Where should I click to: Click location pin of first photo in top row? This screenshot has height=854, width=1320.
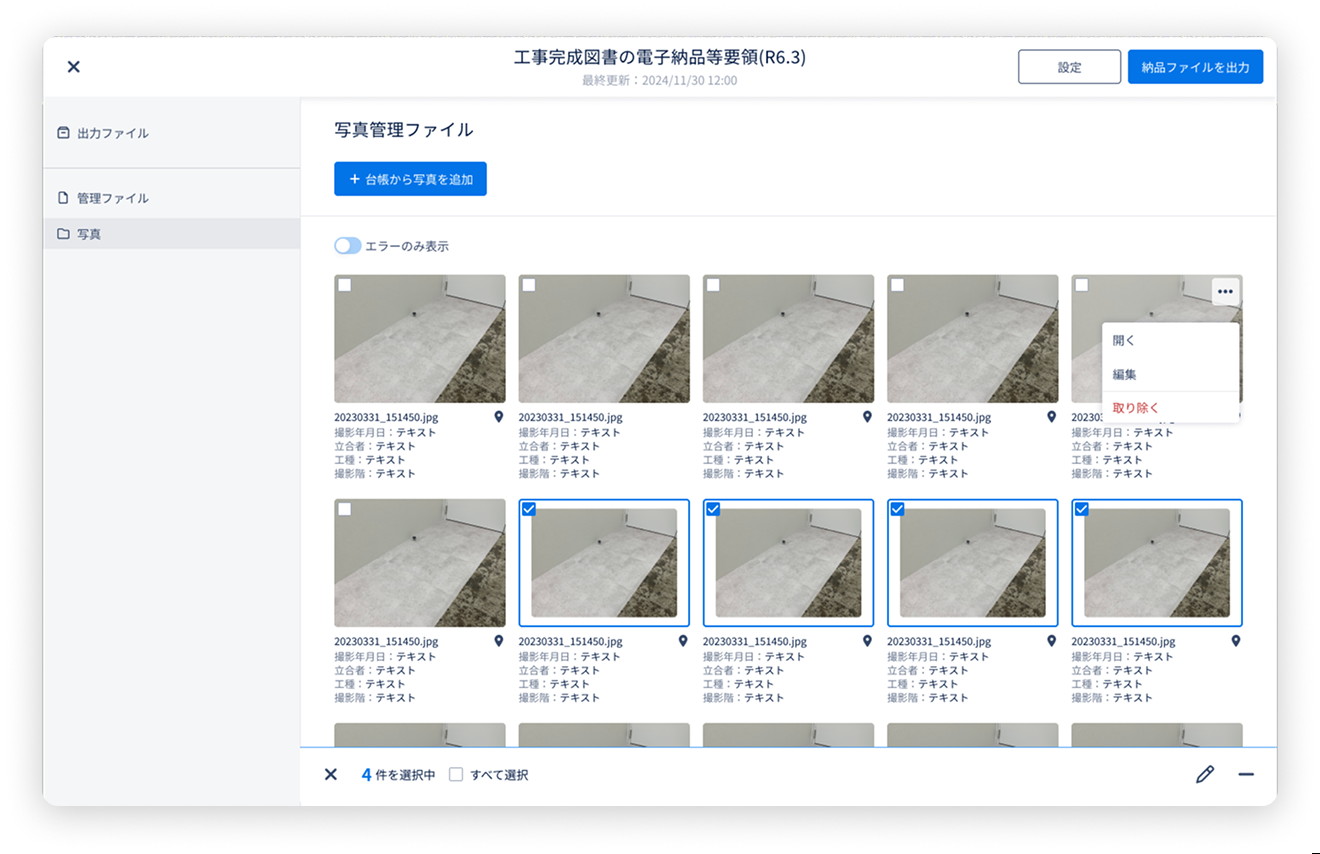click(499, 417)
